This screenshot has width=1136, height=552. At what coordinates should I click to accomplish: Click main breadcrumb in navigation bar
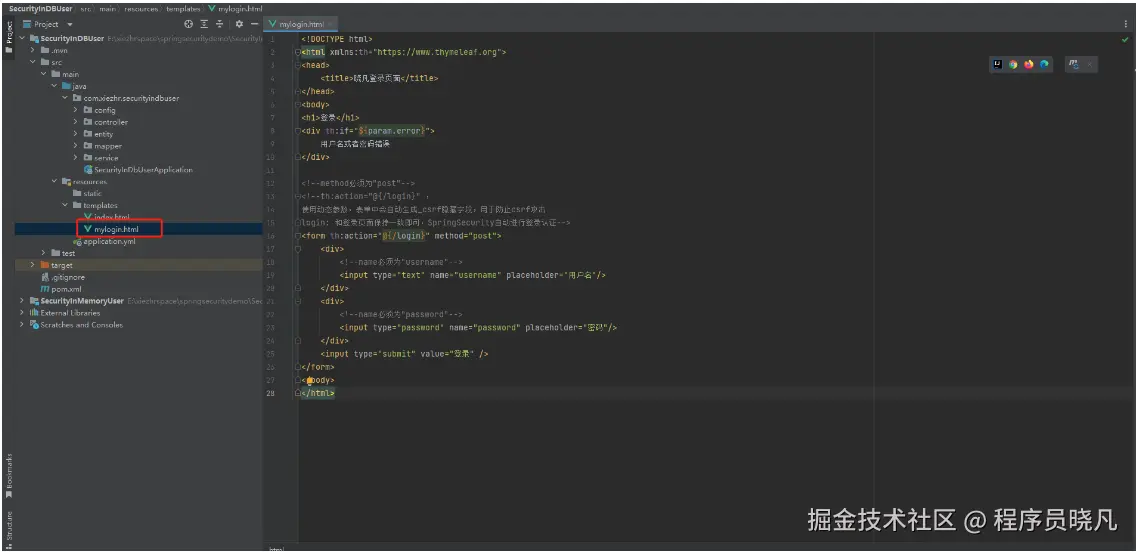[106, 8]
